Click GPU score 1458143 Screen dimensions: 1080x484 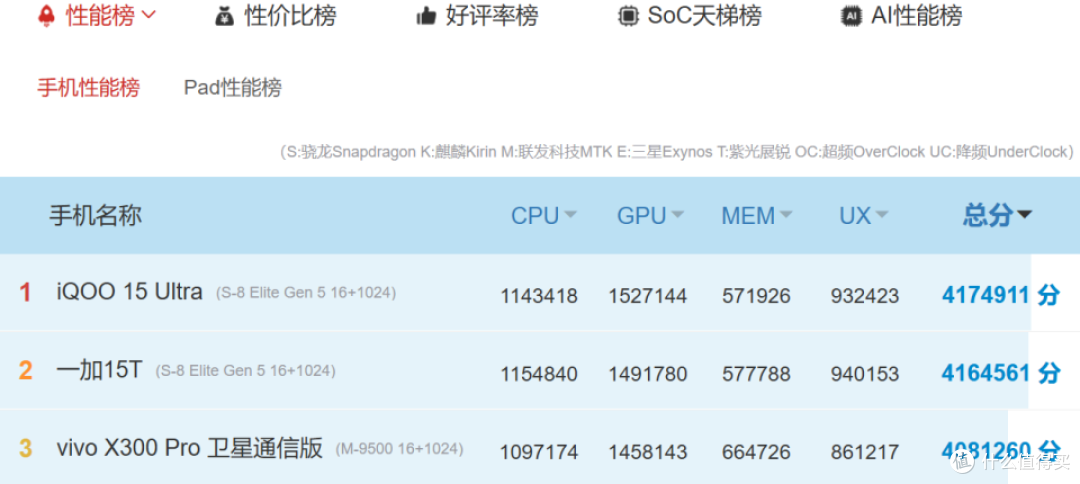pyautogui.click(x=647, y=452)
